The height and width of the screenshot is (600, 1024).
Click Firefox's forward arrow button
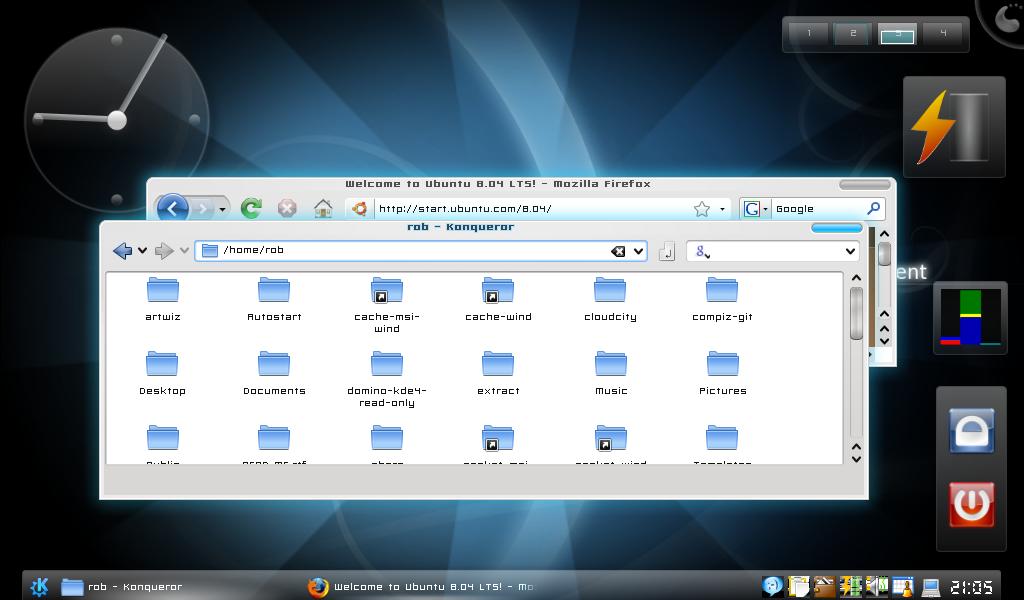[202, 209]
